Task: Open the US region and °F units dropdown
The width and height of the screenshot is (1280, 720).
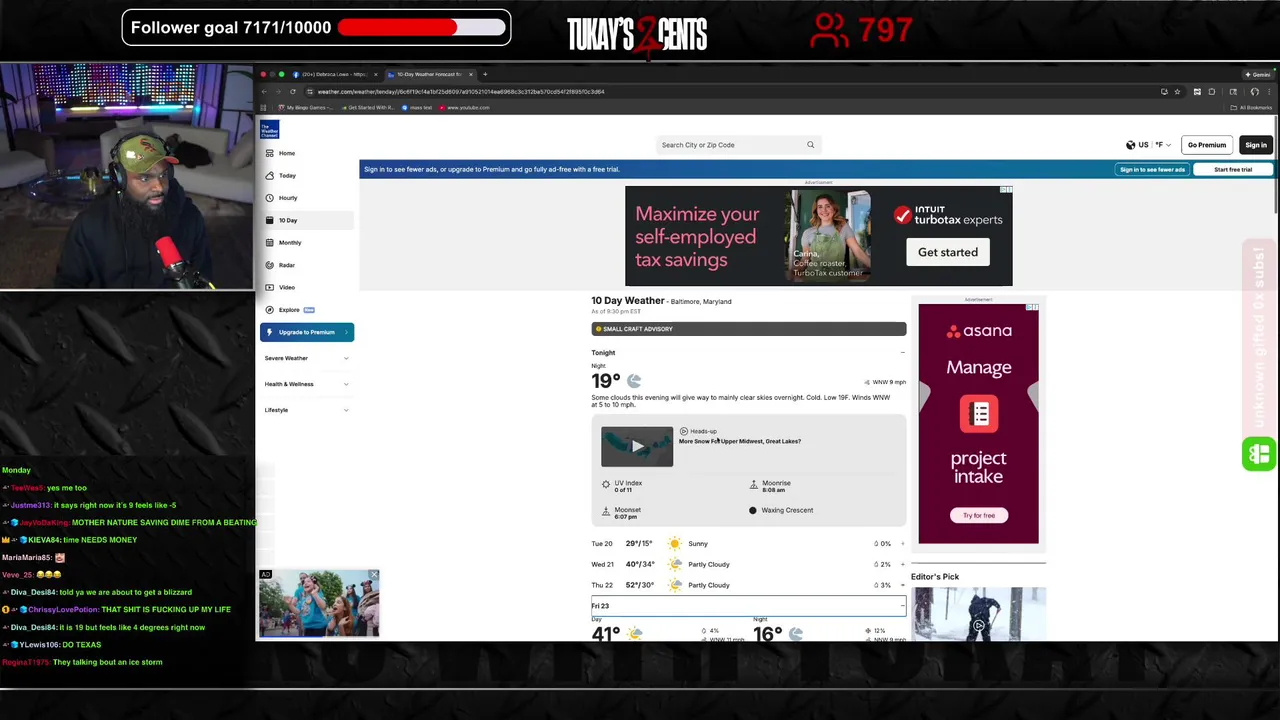Action: pyautogui.click(x=1148, y=145)
